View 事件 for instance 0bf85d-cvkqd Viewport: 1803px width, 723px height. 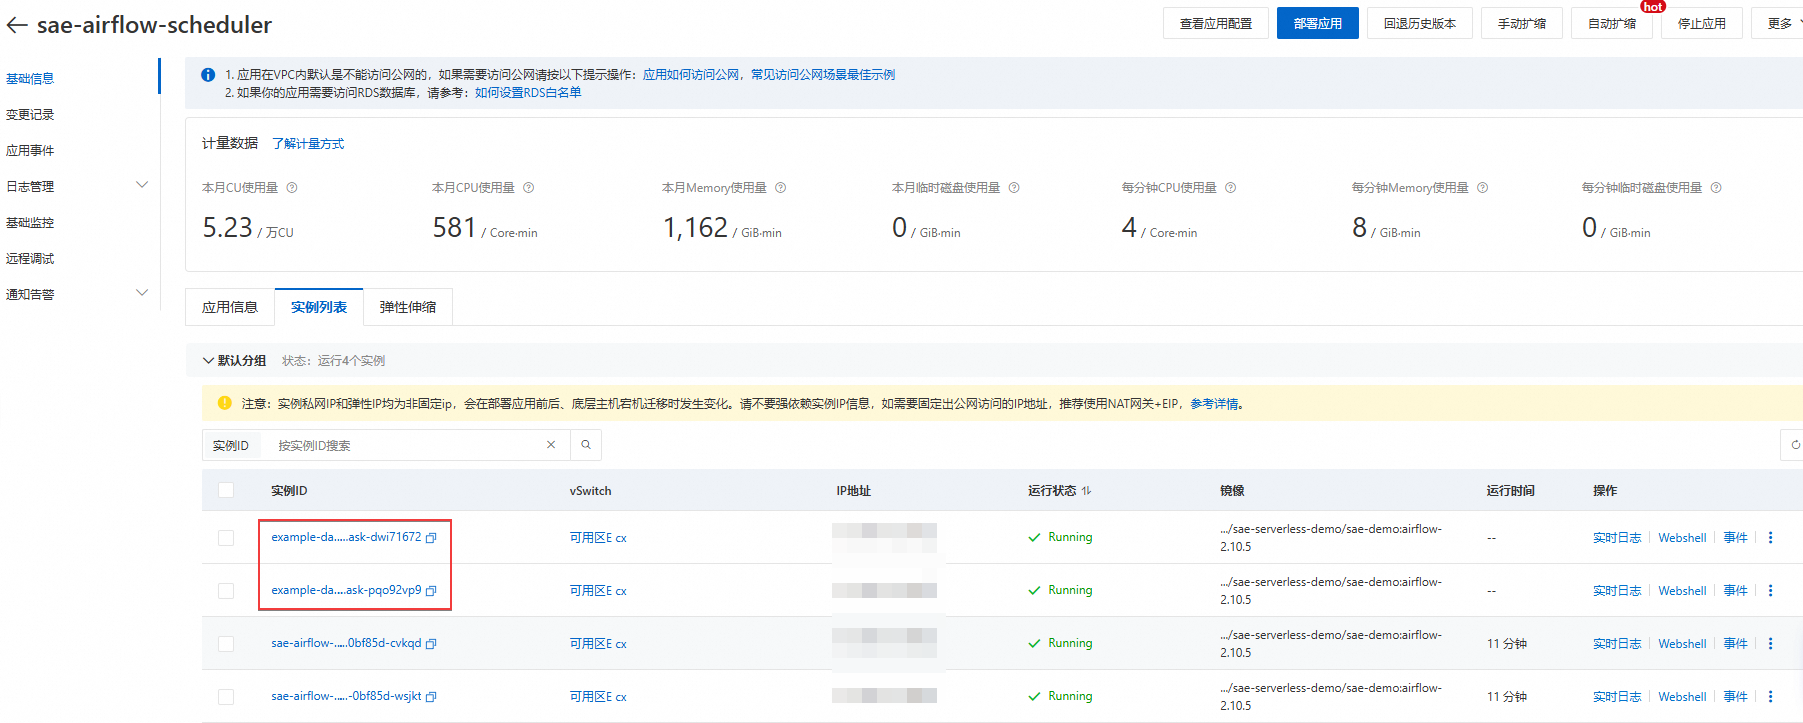point(1735,644)
